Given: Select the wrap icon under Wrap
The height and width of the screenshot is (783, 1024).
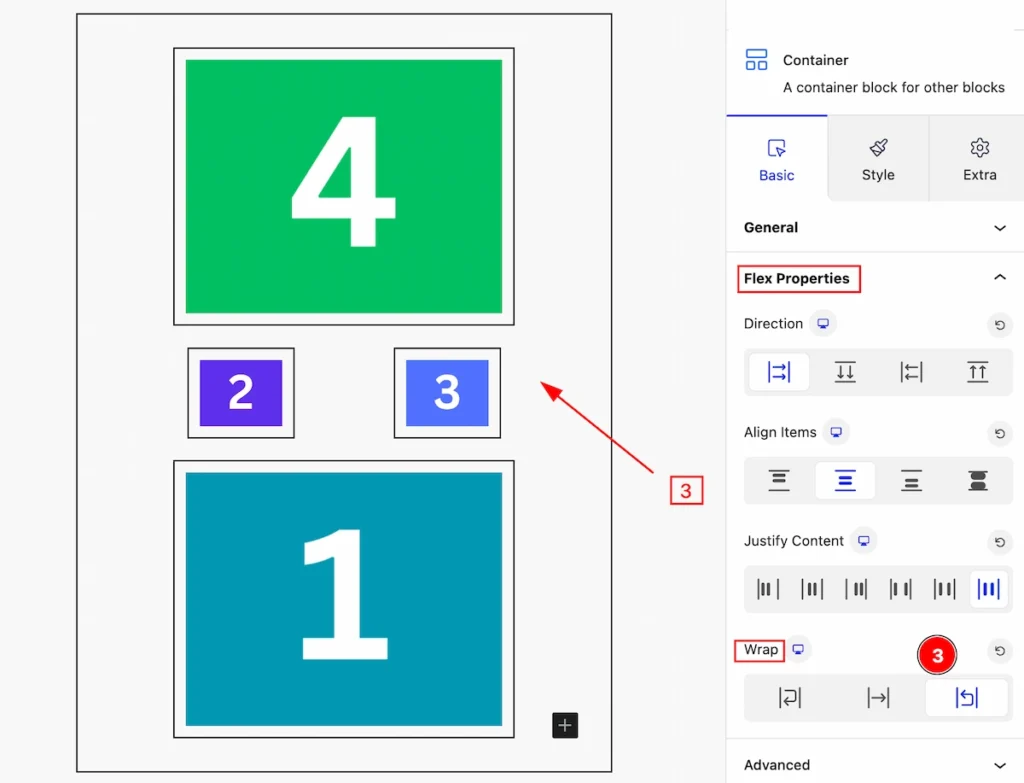Looking at the screenshot, I should point(790,698).
